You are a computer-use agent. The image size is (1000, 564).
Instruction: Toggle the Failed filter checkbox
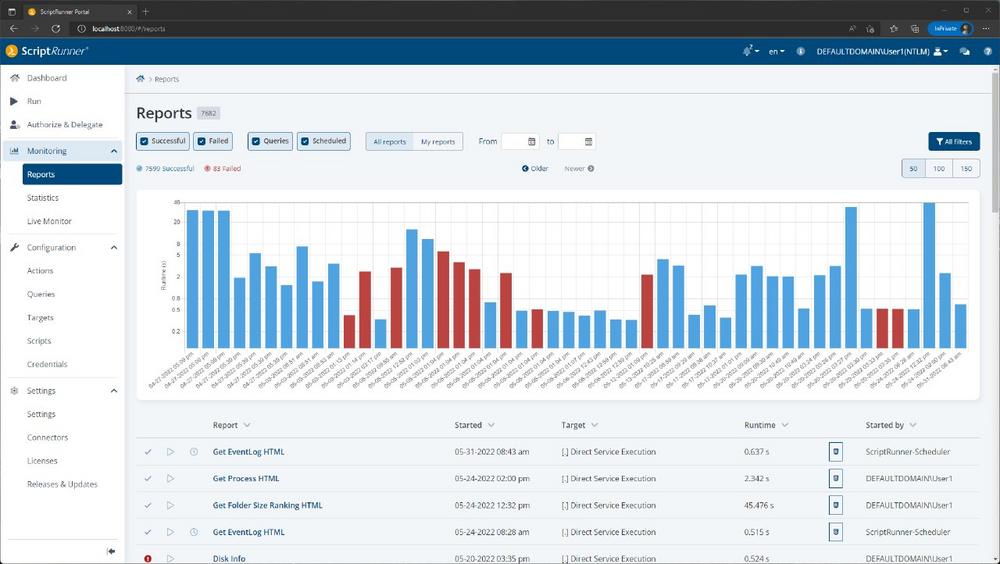(x=201, y=142)
